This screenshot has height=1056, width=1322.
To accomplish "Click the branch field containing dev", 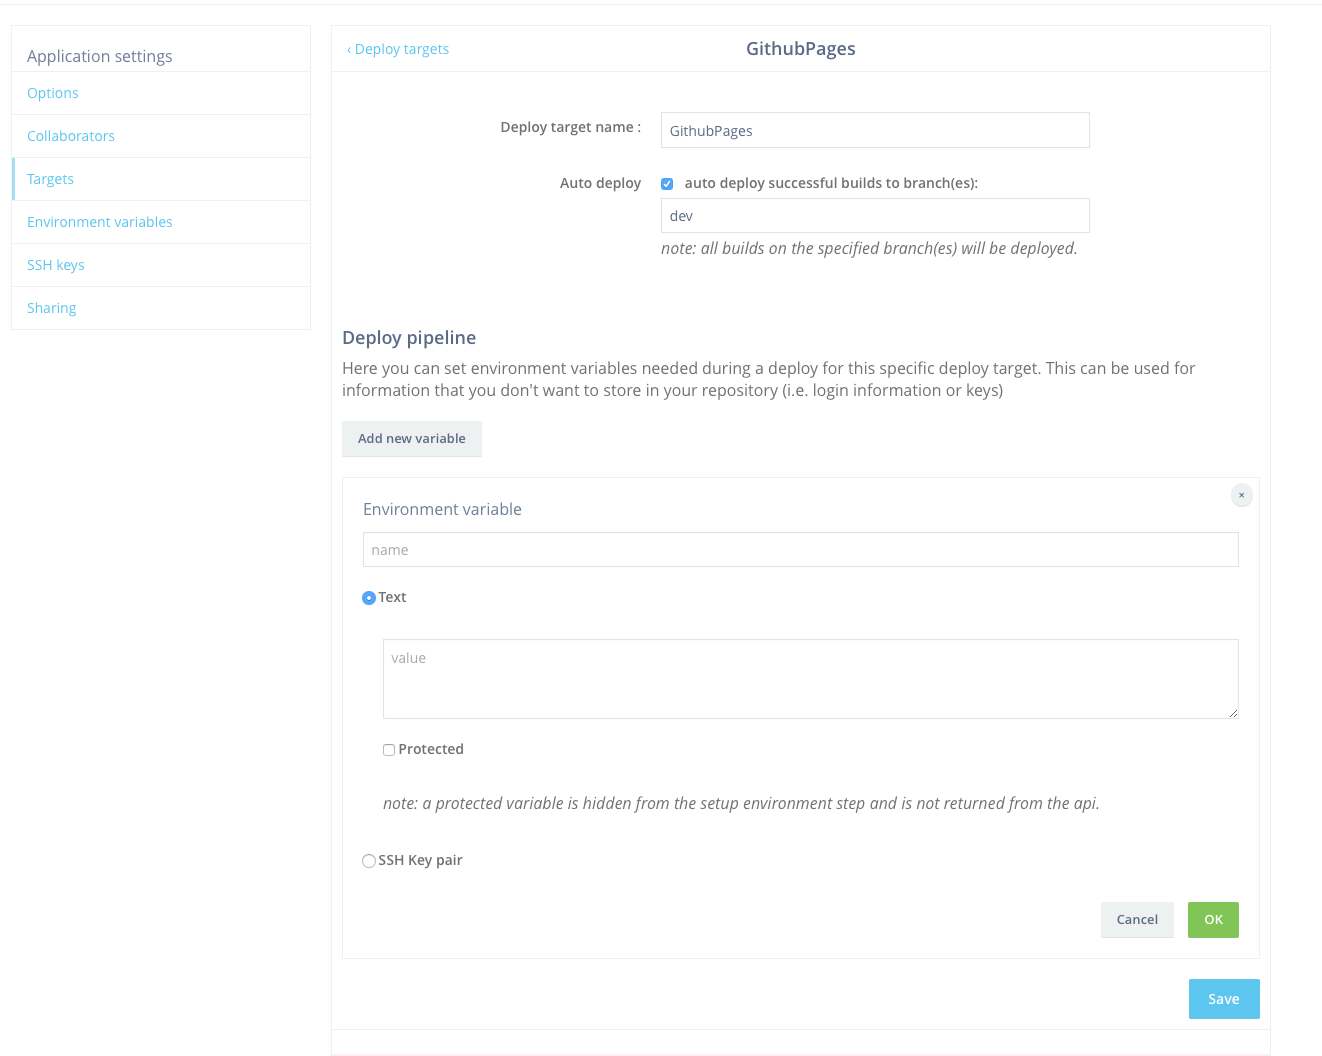I will point(875,216).
